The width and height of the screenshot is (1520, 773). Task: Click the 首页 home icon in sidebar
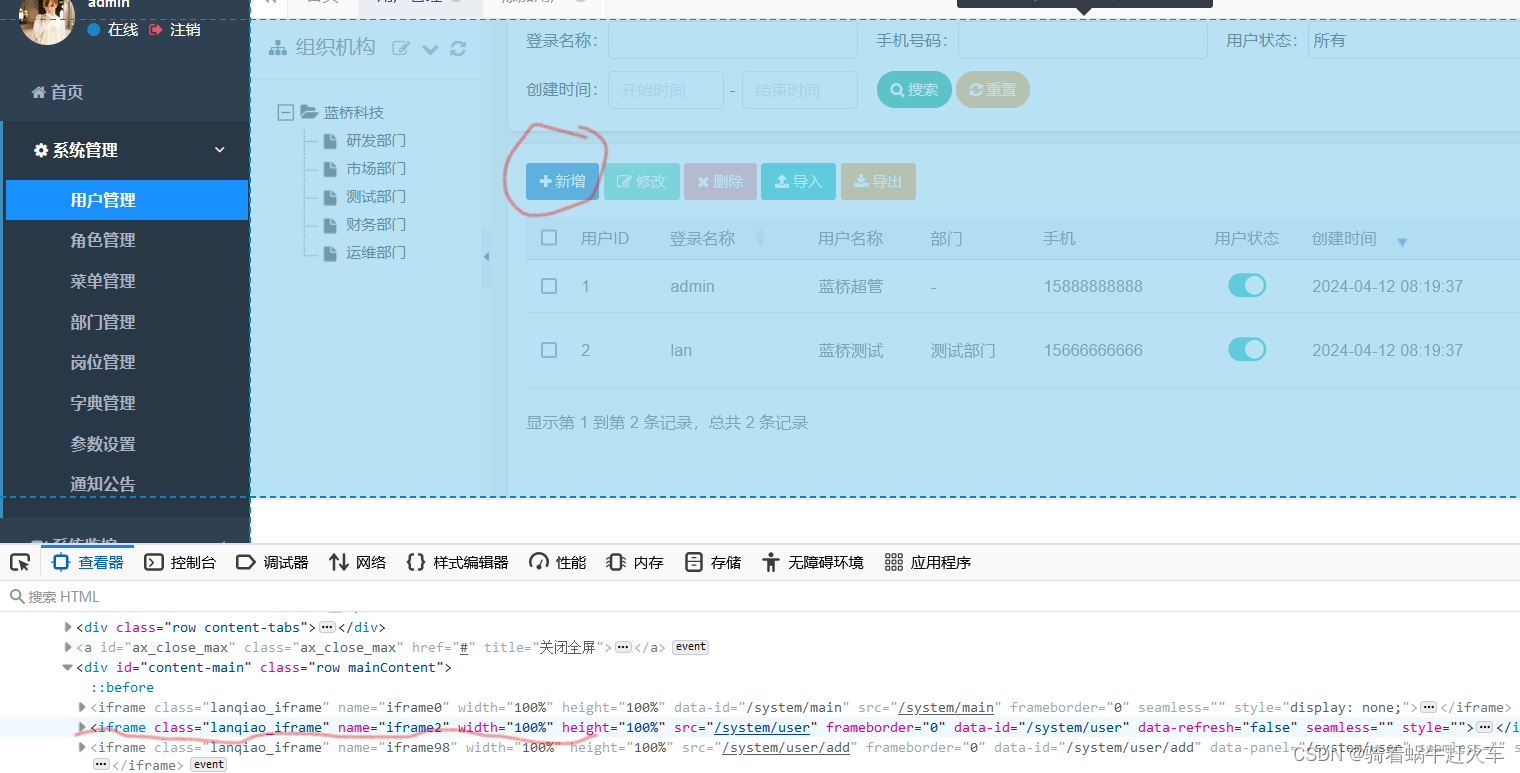click(41, 91)
